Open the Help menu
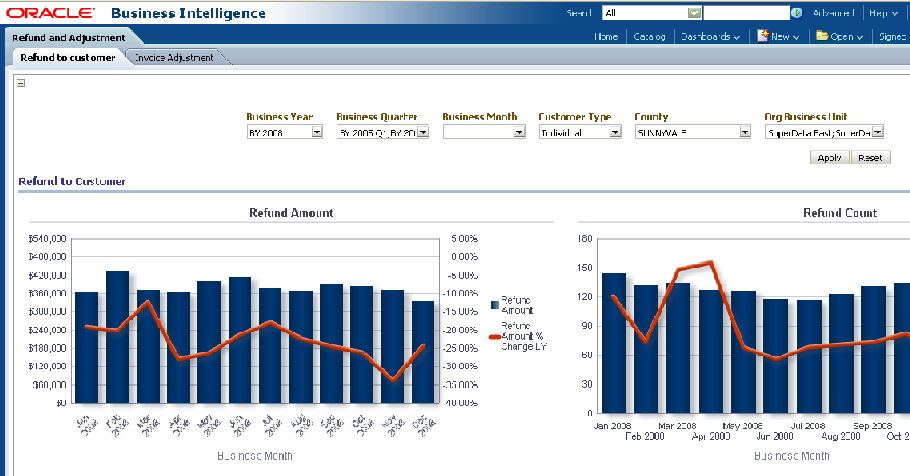Viewport: 910px width, 476px height. click(883, 13)
